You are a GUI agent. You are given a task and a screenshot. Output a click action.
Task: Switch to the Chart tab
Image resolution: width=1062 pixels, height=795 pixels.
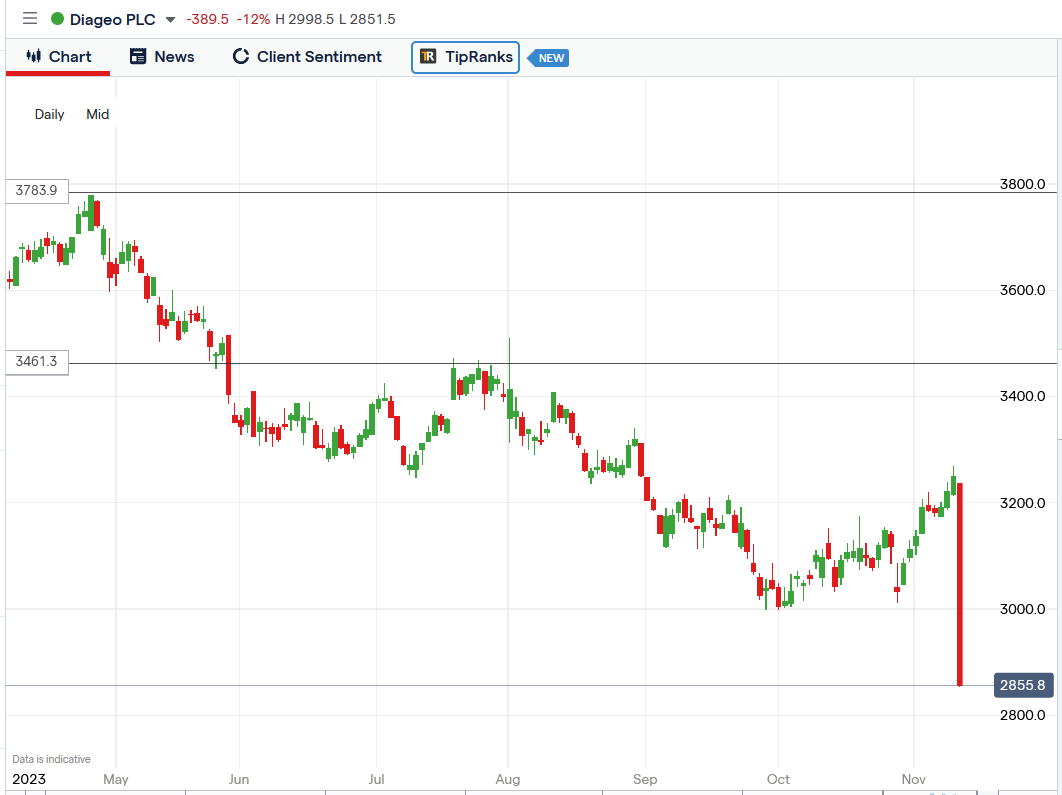(x=58, y=57)
